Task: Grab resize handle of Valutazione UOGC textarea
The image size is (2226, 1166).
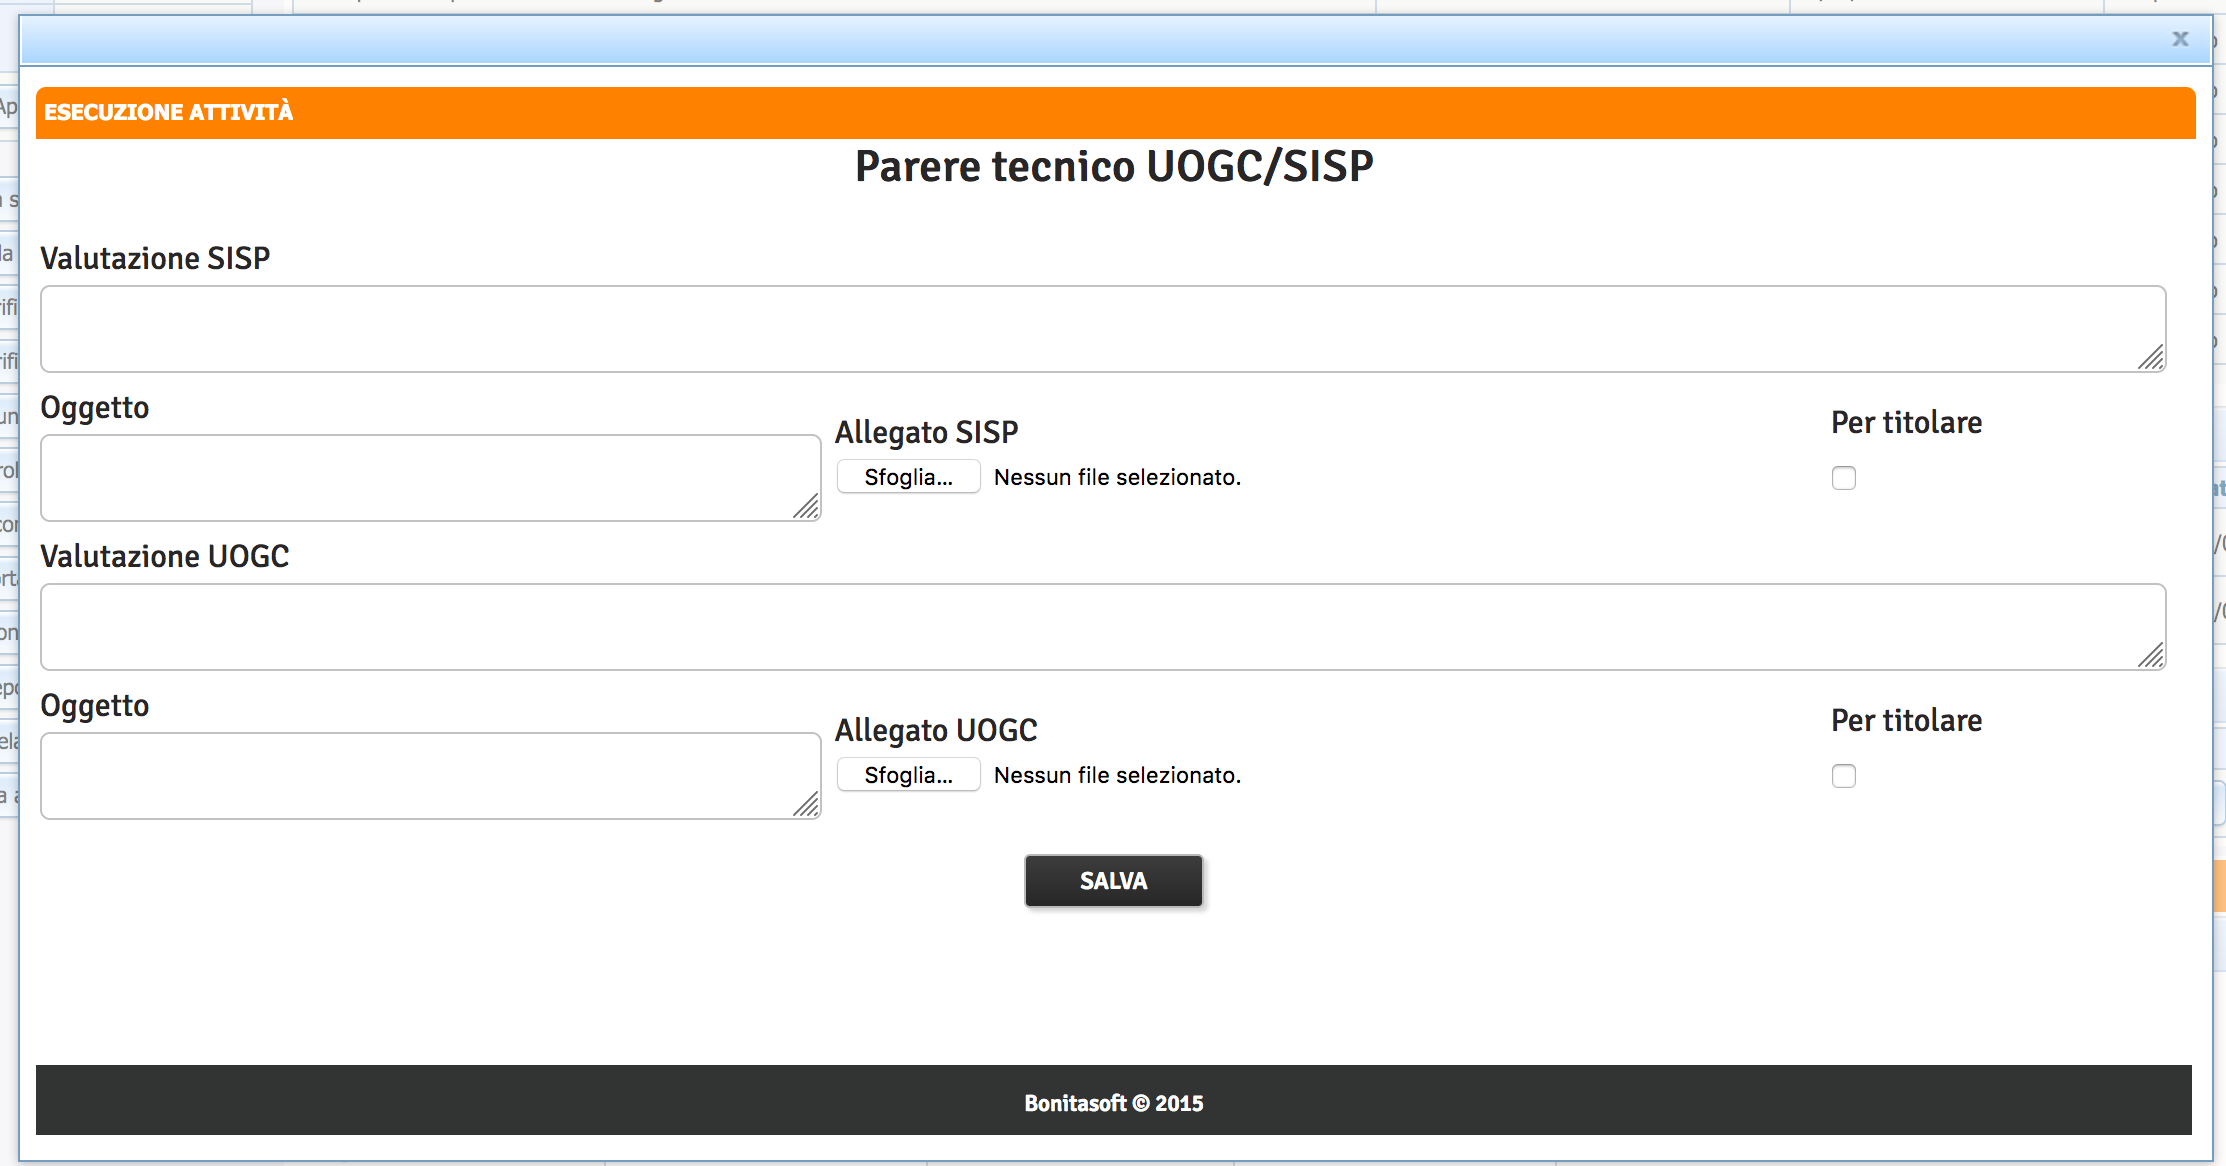Action: [2151, 656]
